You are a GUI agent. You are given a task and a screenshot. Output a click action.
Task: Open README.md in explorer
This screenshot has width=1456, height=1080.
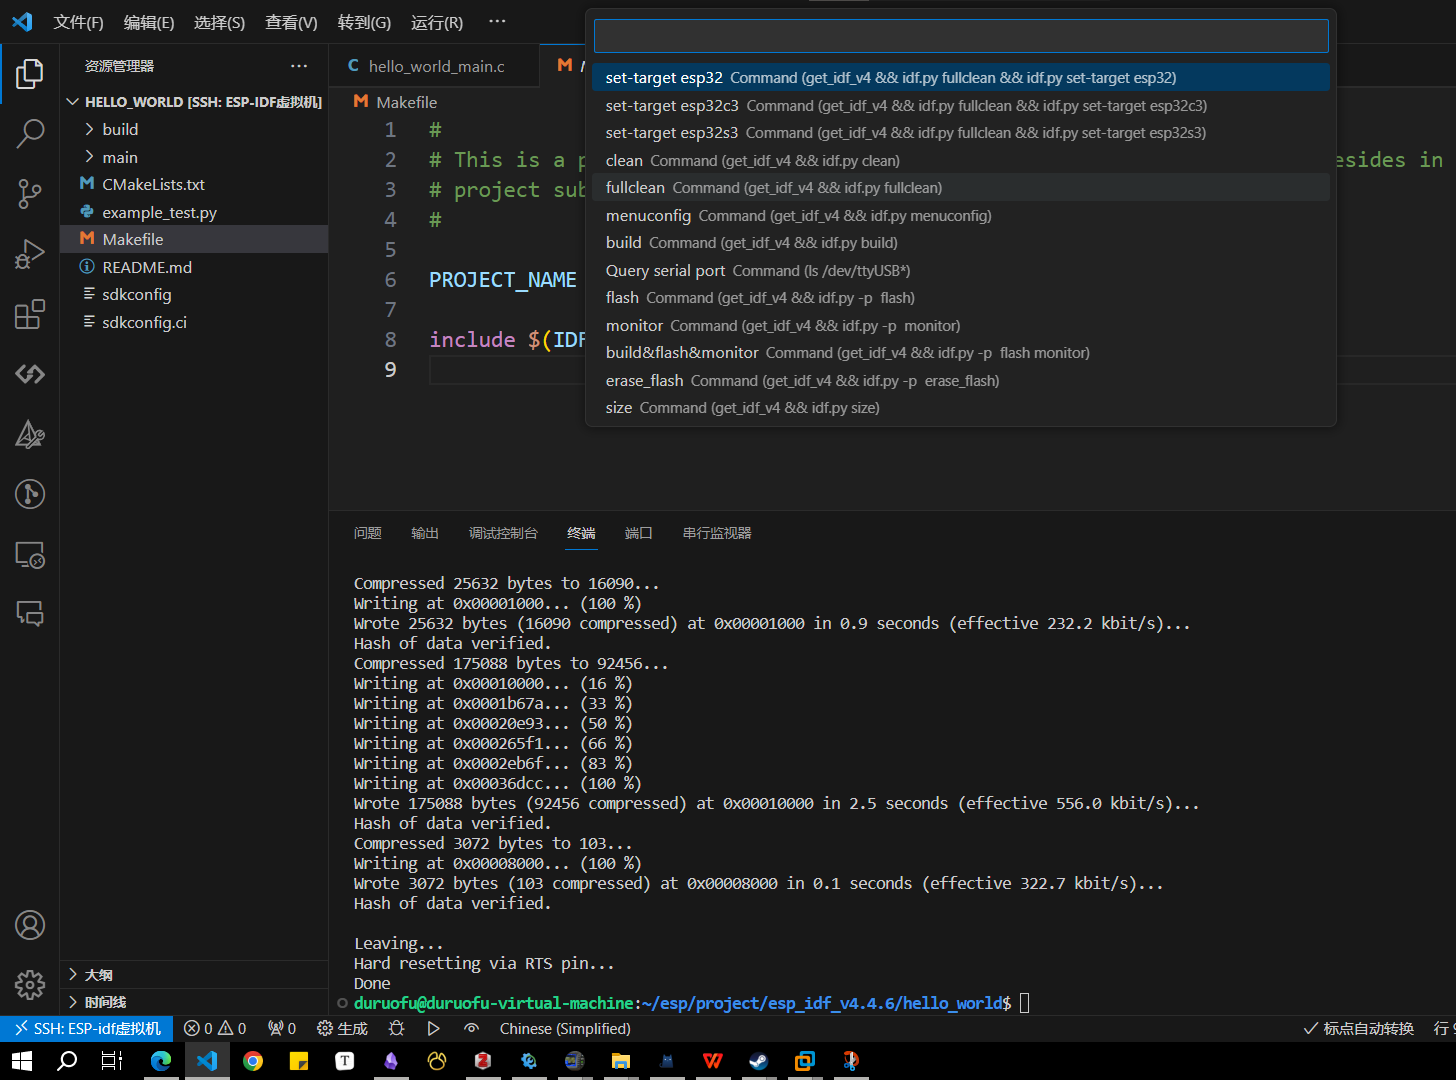click(x=194, y=267)
